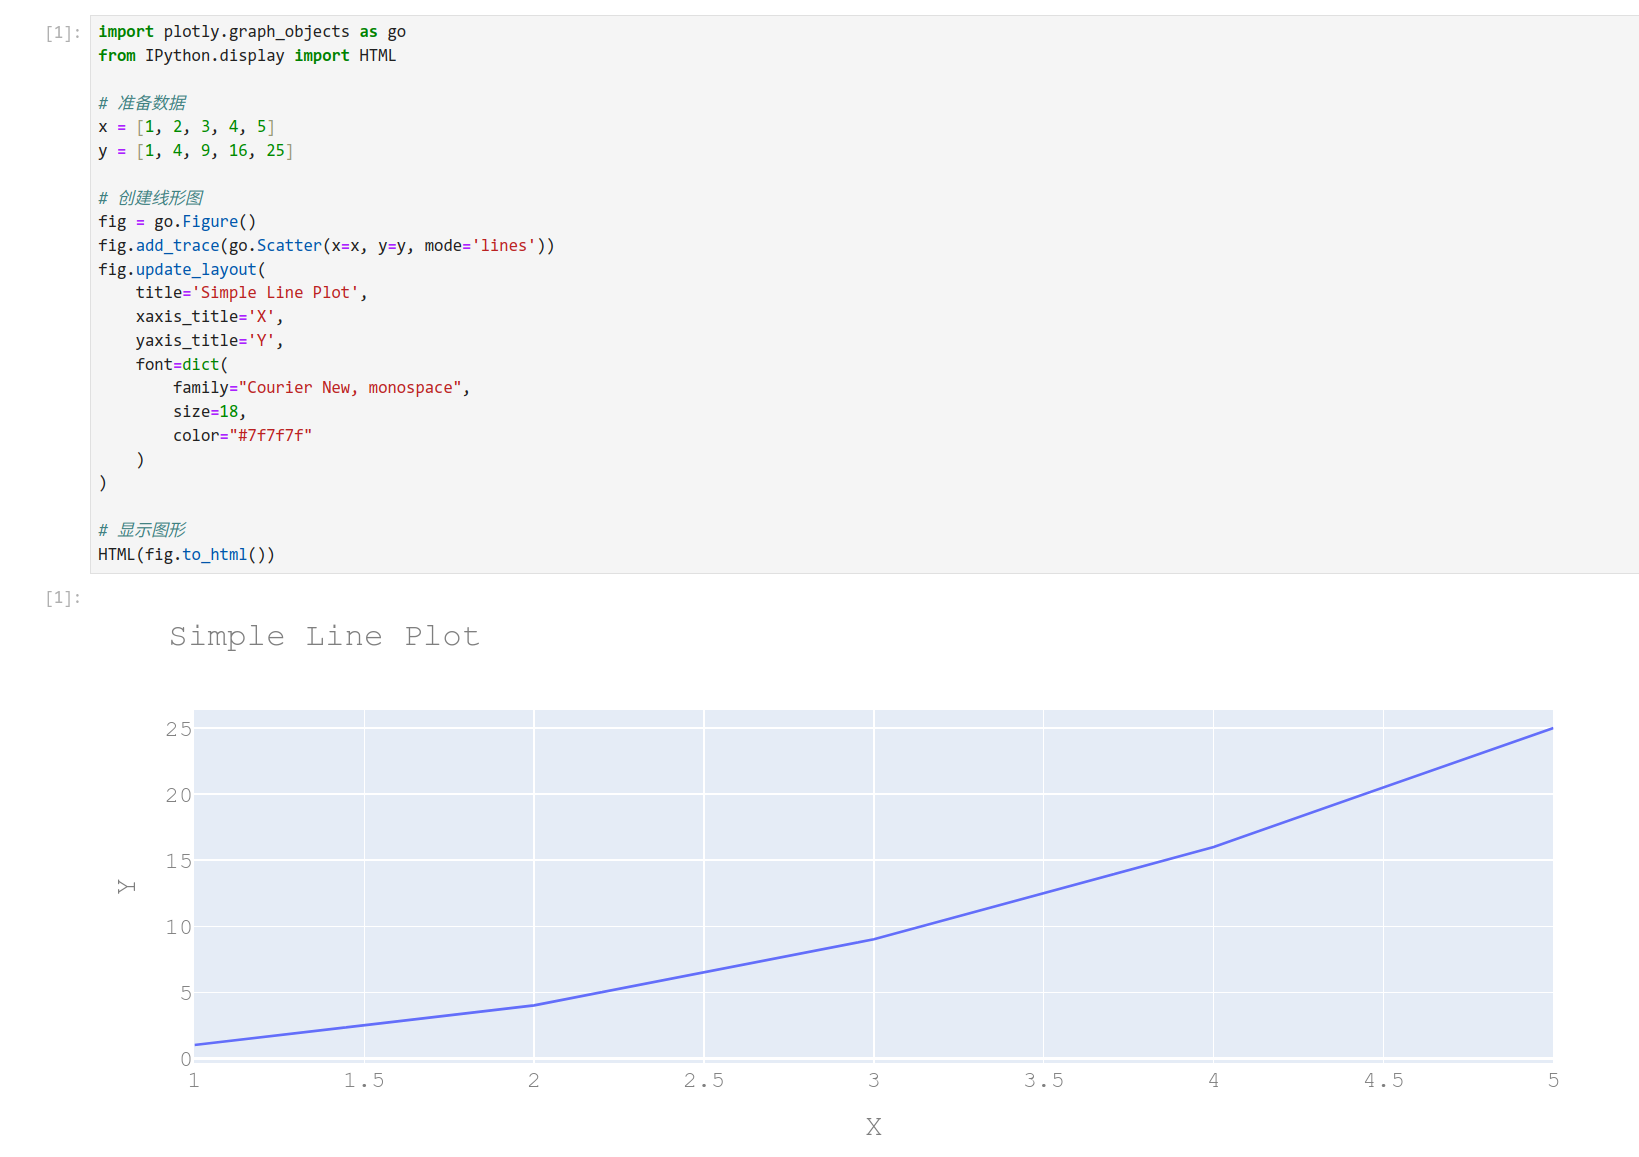1639x1157 pixels.
Task: Click the y-axis tick label 20
Action: pyautogui.click(x=178, y=795)
